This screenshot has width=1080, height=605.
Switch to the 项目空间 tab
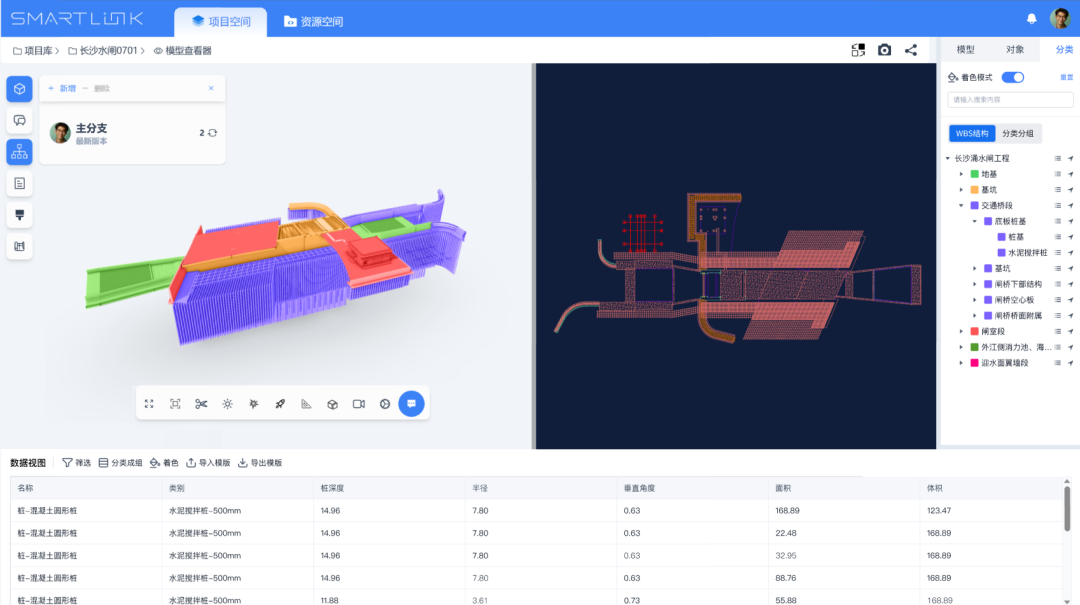click(x=220, y=21)
